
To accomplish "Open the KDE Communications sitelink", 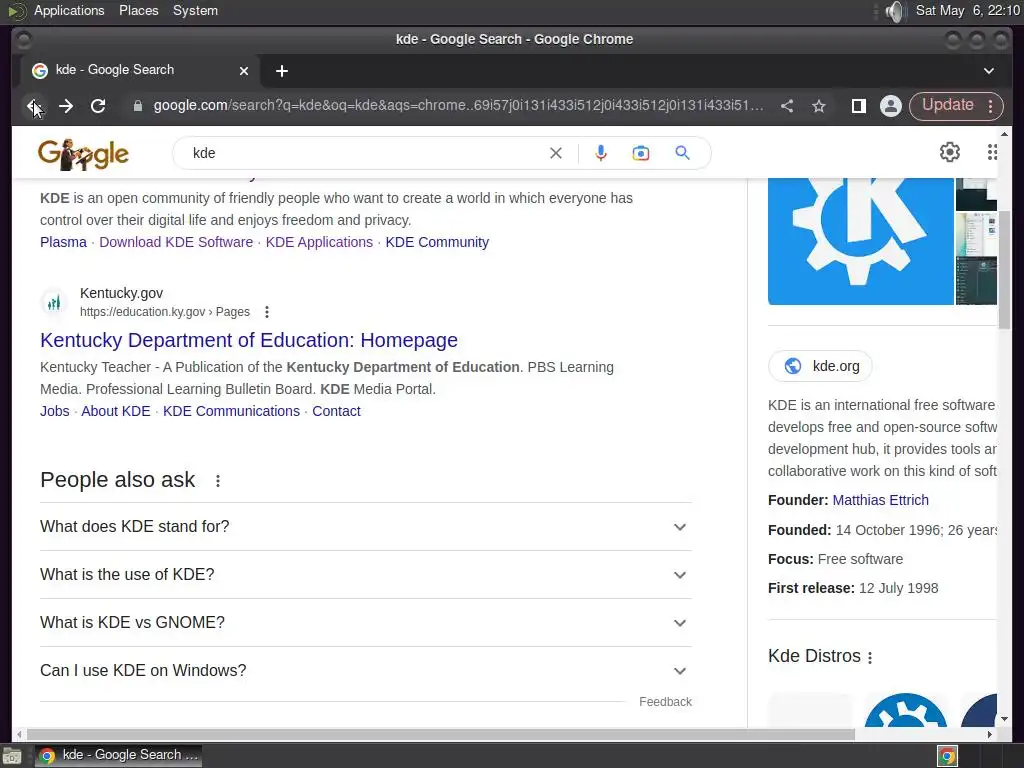I will click(x=231, y=411).
